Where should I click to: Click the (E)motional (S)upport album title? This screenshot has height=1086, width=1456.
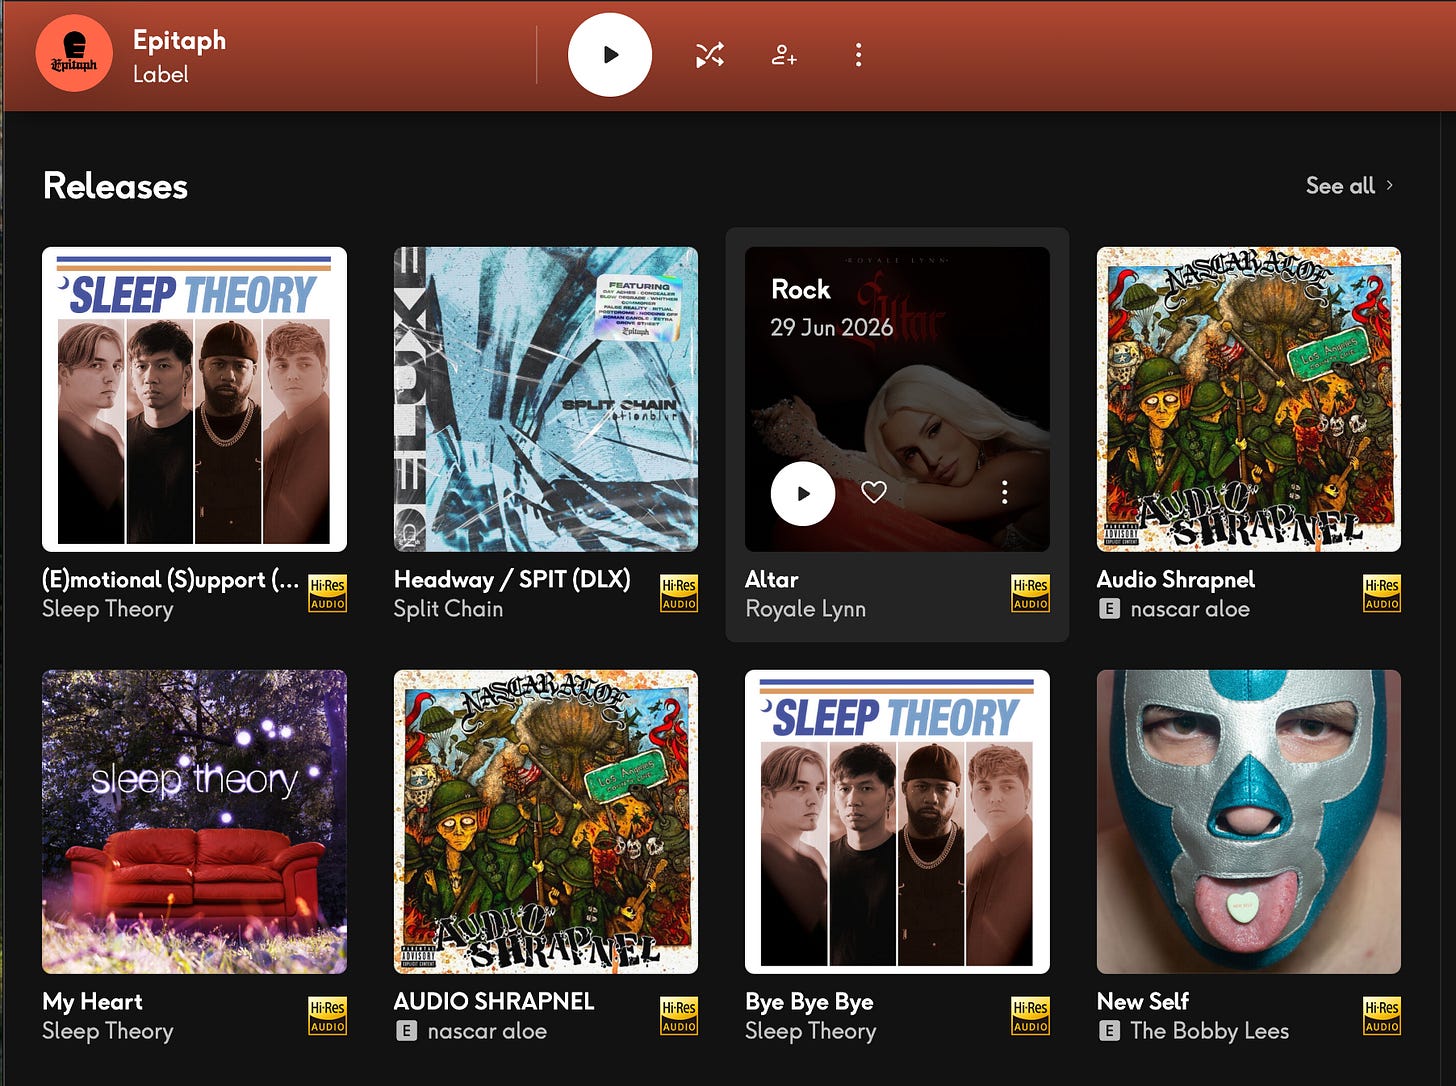[x=170, y=580]
